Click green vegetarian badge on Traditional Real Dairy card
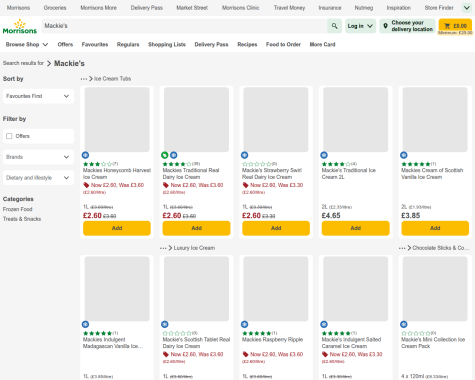Image resolution: width=475 pixels, height=380 pixels. pos(164,155)
